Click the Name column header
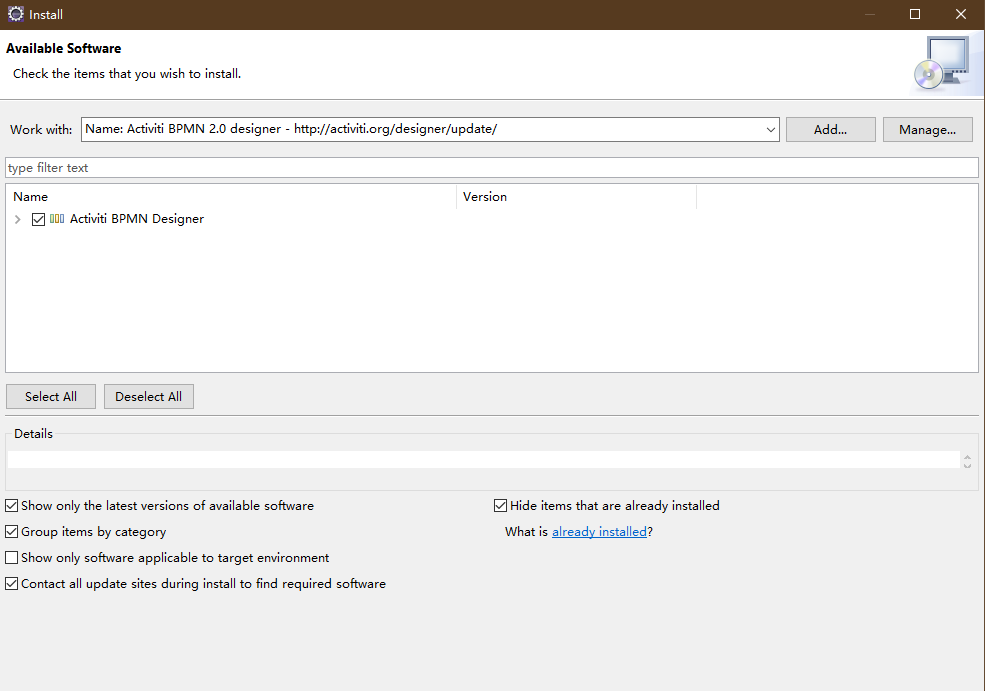985x691 pixels. coord(231,197)
